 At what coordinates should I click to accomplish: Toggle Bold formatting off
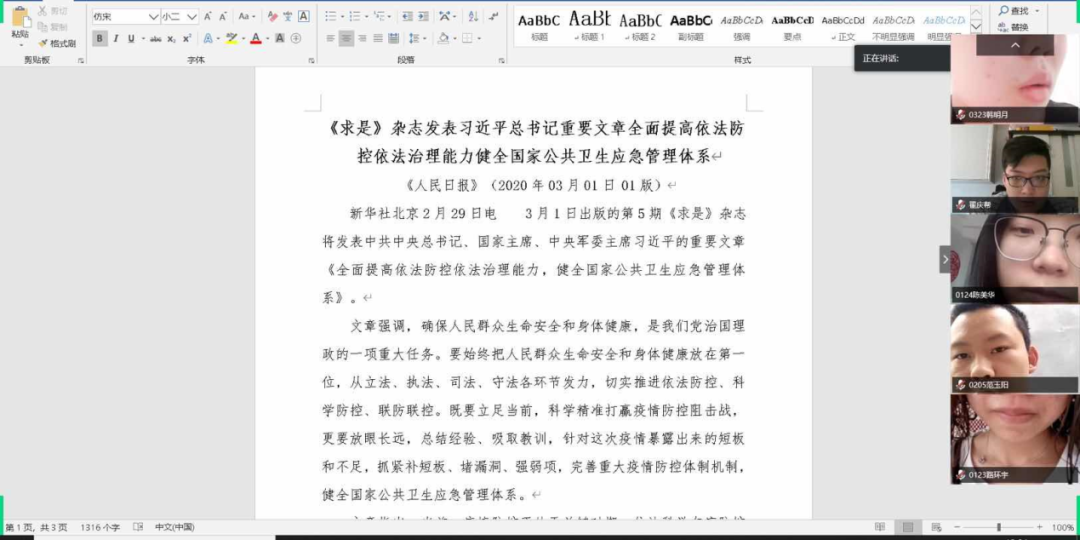point(100,39)
